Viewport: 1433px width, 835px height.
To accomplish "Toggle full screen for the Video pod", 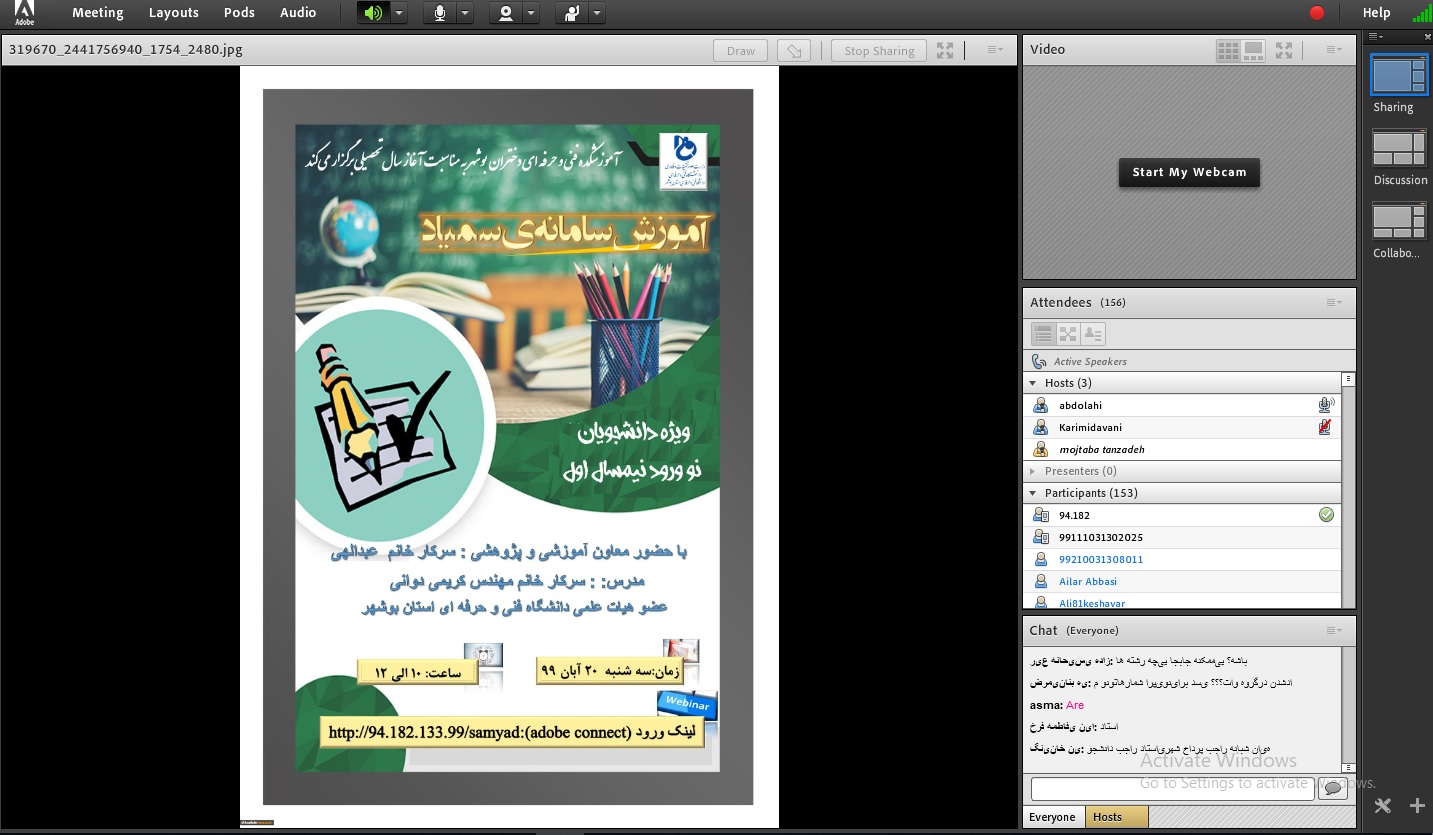I will [x=1284, y=50].
